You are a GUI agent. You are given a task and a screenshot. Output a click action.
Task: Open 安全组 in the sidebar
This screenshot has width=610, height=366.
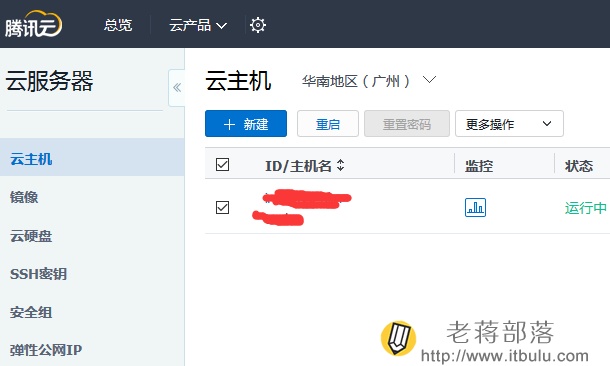[31, 312]
